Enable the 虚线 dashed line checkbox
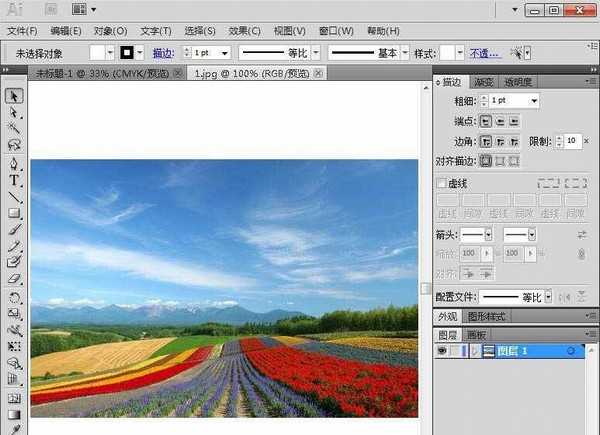This screenshot has height=435, width=600. click(x=442, y=184)
